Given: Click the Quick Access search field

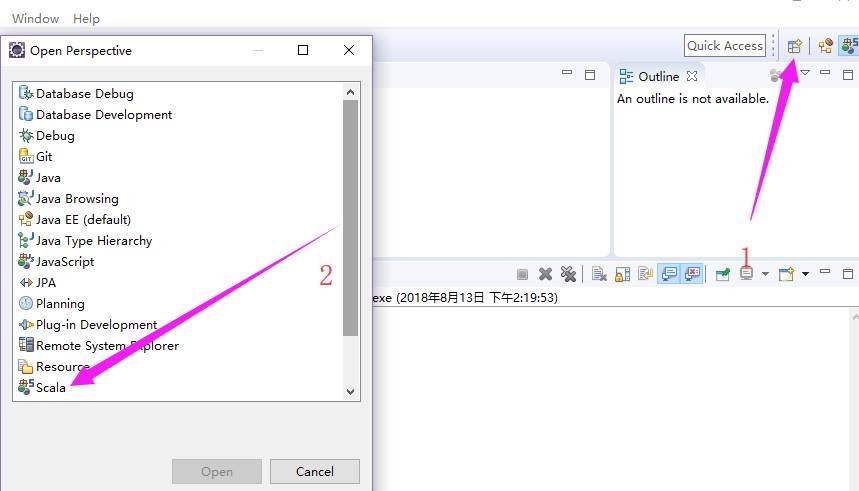Looking at the screenshot, I should pos(725,45).
